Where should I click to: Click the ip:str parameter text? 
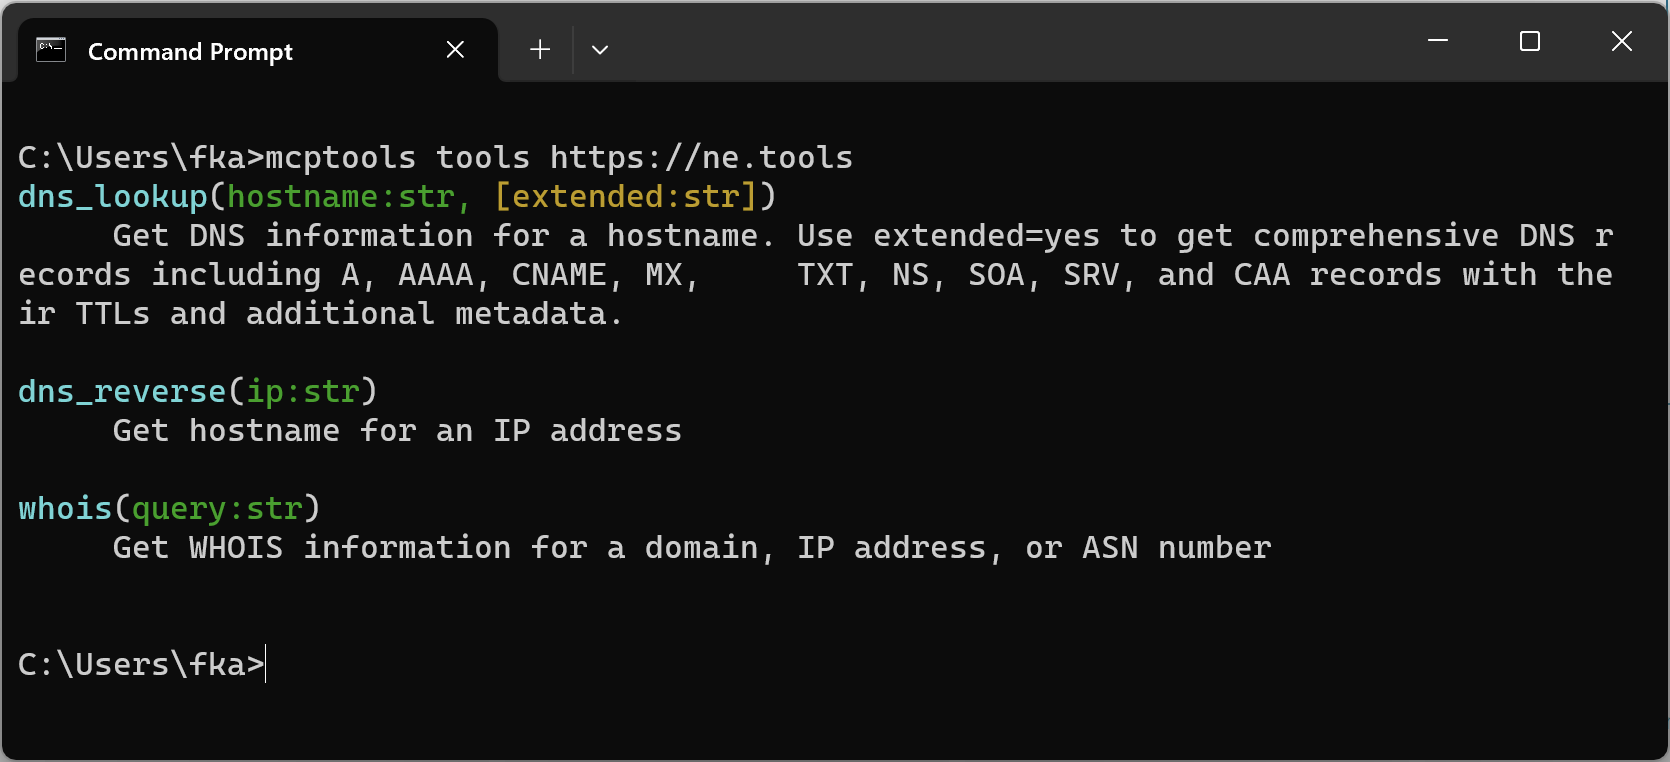[303, 392]
